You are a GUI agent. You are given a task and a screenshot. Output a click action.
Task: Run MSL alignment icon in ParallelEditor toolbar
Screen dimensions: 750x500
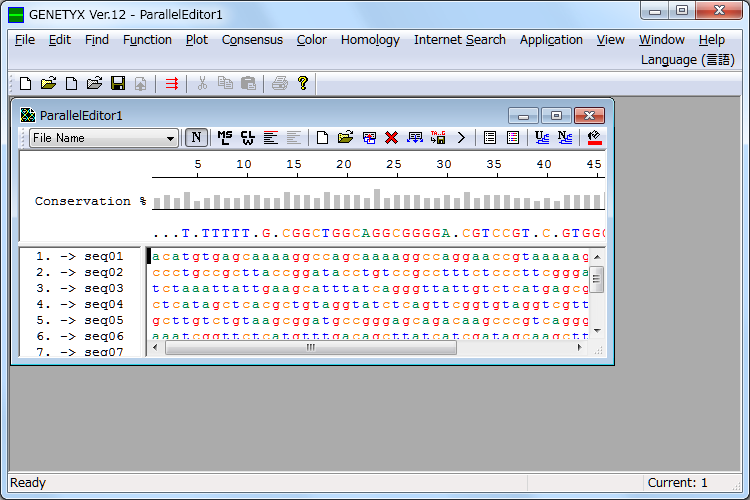tap(225, 138)
